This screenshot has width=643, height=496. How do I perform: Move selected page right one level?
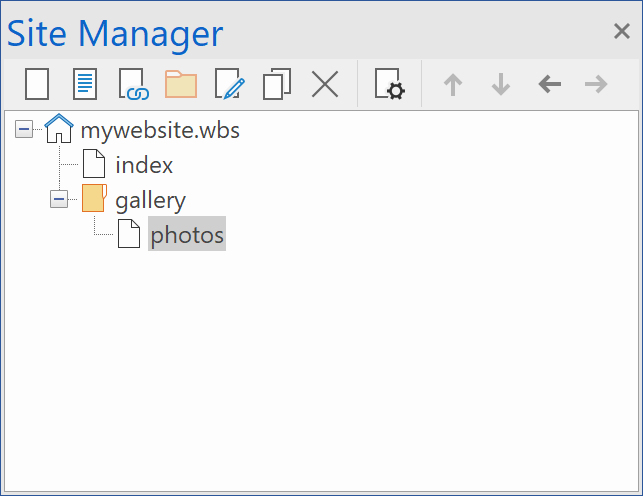[597, 85]
